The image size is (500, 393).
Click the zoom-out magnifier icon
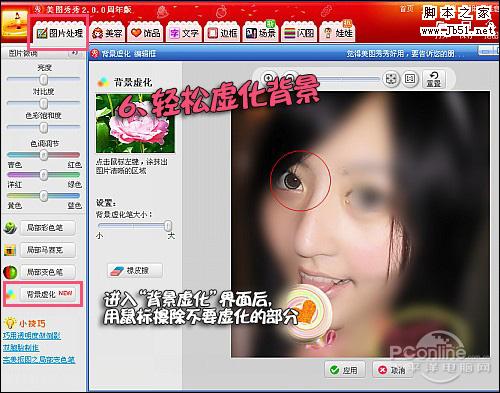point(291,78)
